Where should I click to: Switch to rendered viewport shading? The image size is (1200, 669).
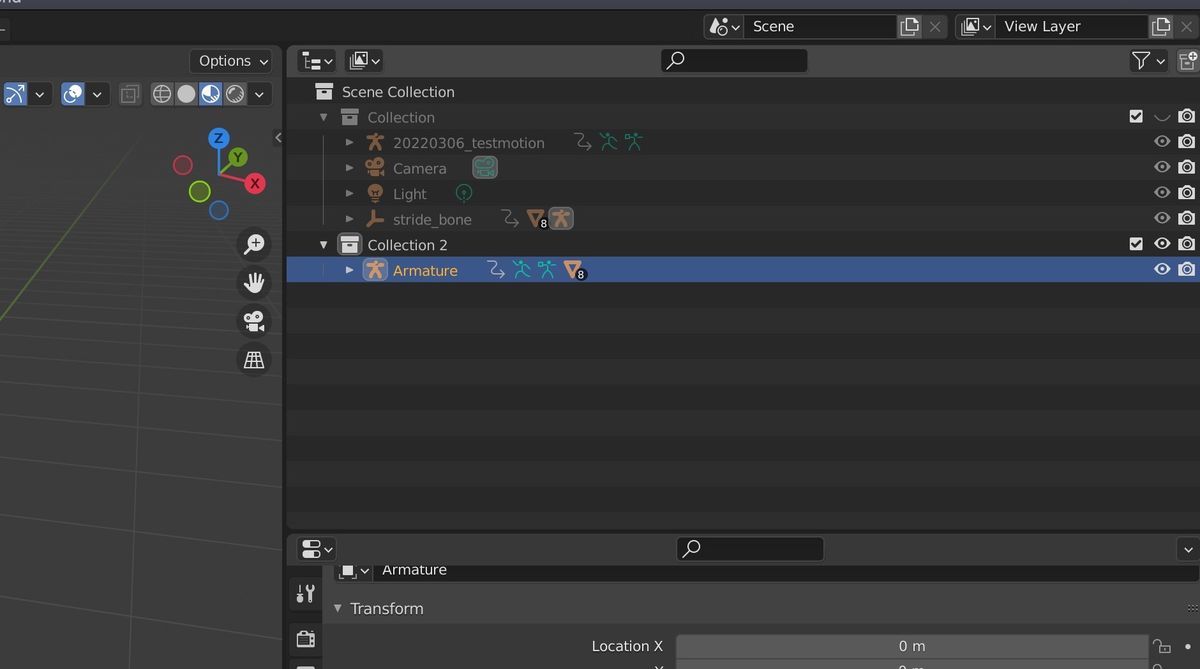[x=234, y=93]
